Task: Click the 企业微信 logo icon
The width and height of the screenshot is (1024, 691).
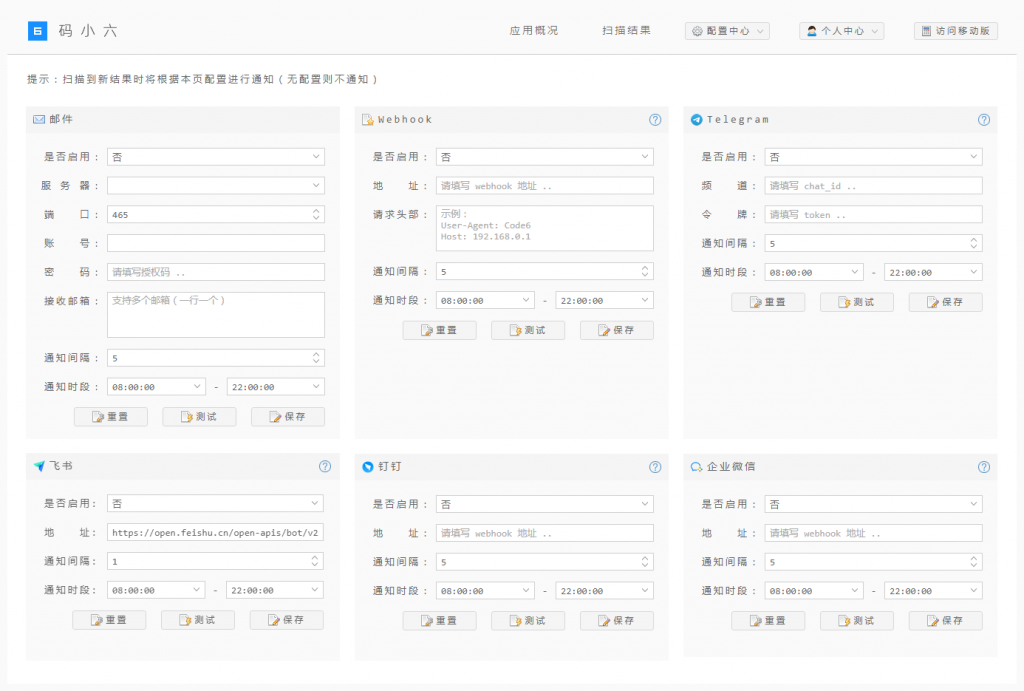Action: click(x=696, y=467)
